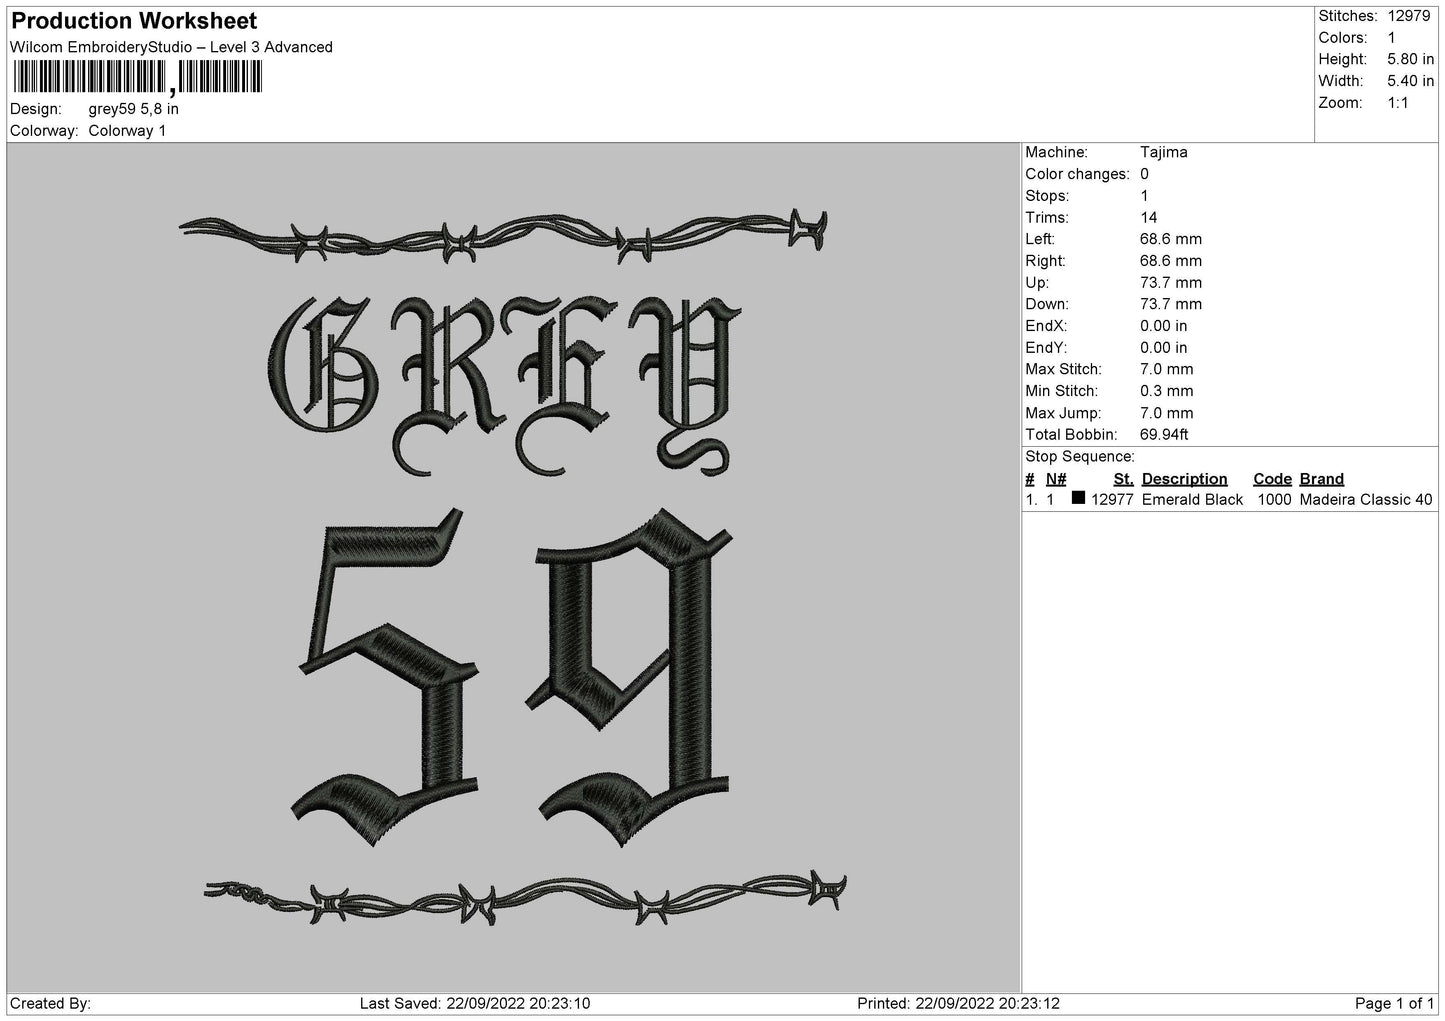Click the 'Up:' row value 73.7 mm

click(x=1171, y=283)
